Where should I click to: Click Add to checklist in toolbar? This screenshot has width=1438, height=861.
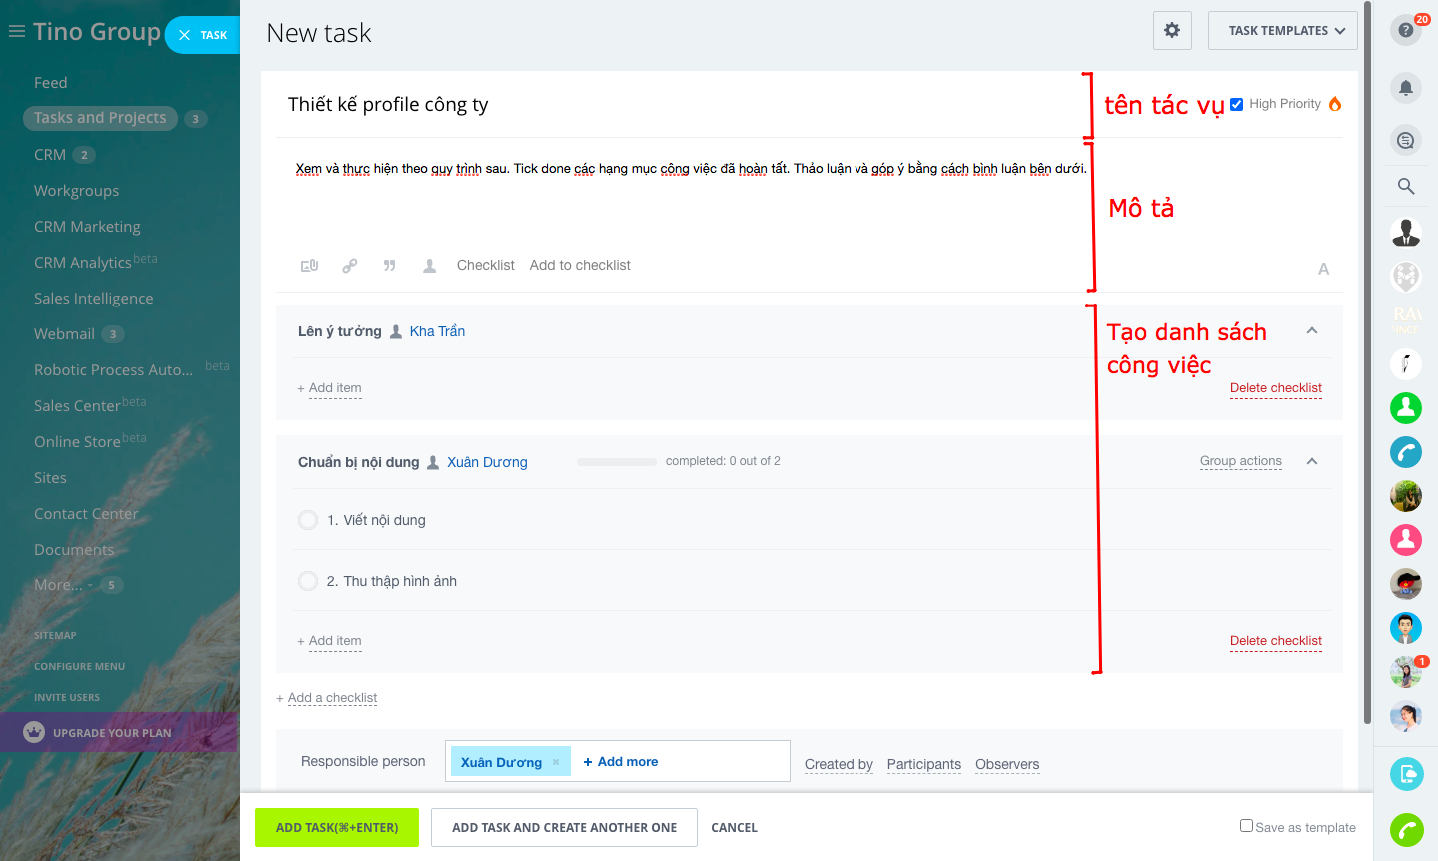pos(580,265)
